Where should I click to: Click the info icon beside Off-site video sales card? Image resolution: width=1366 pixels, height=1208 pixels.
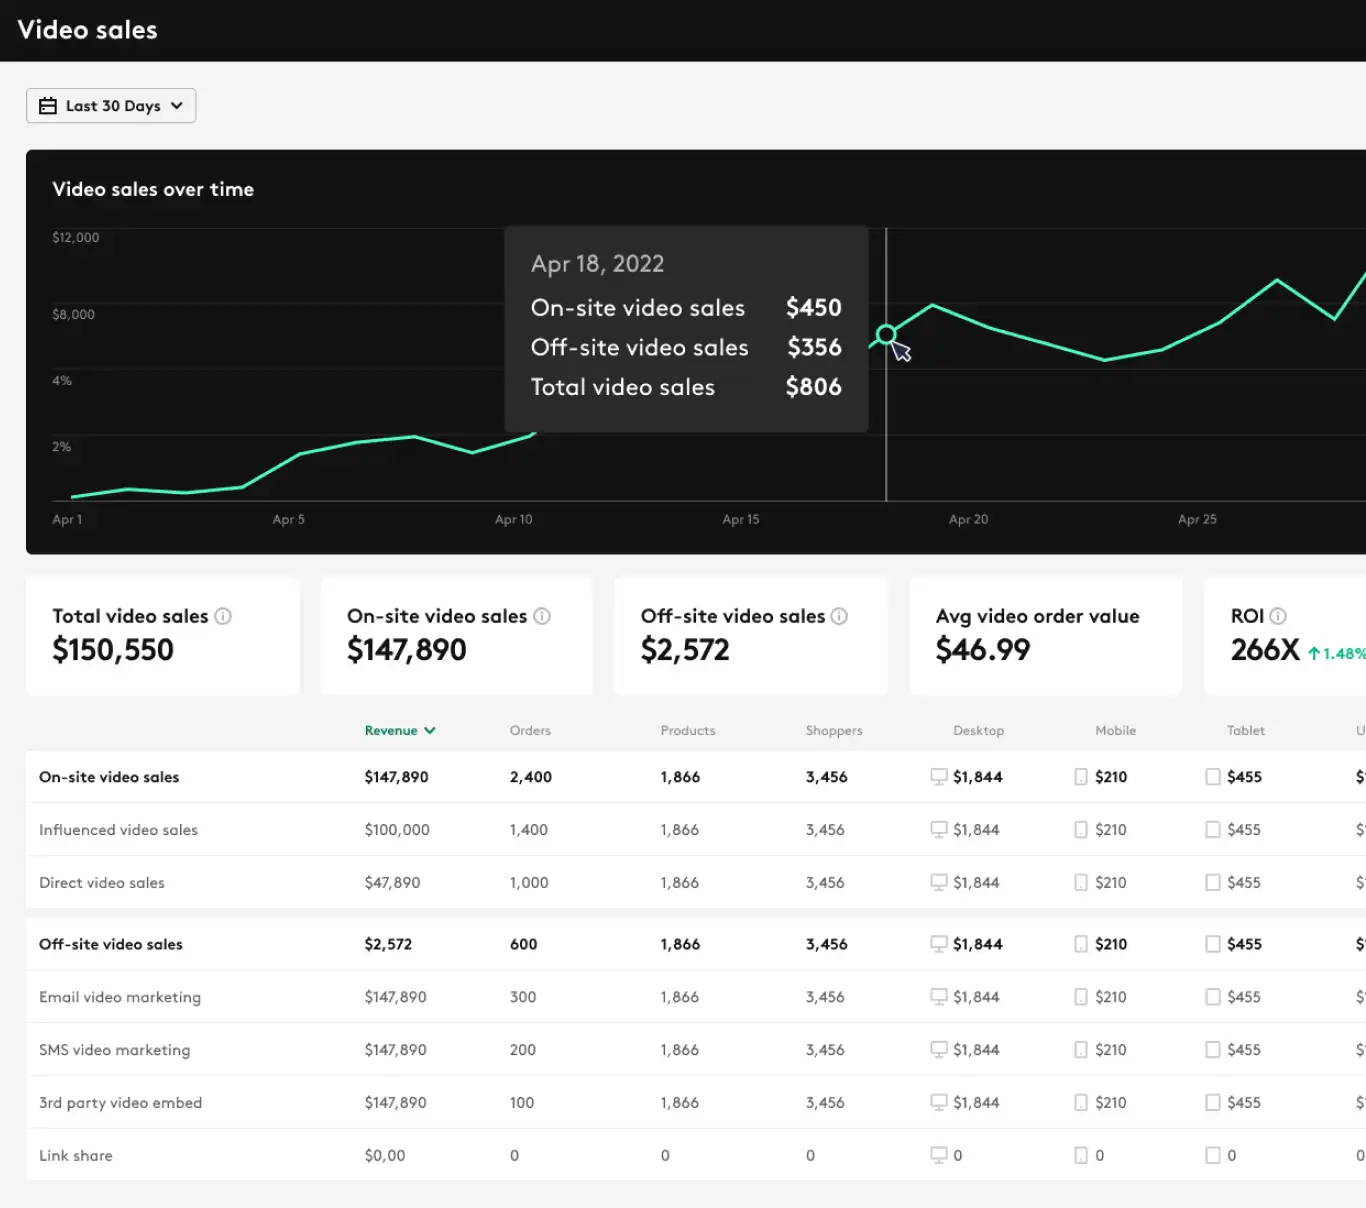pos(839,616)
